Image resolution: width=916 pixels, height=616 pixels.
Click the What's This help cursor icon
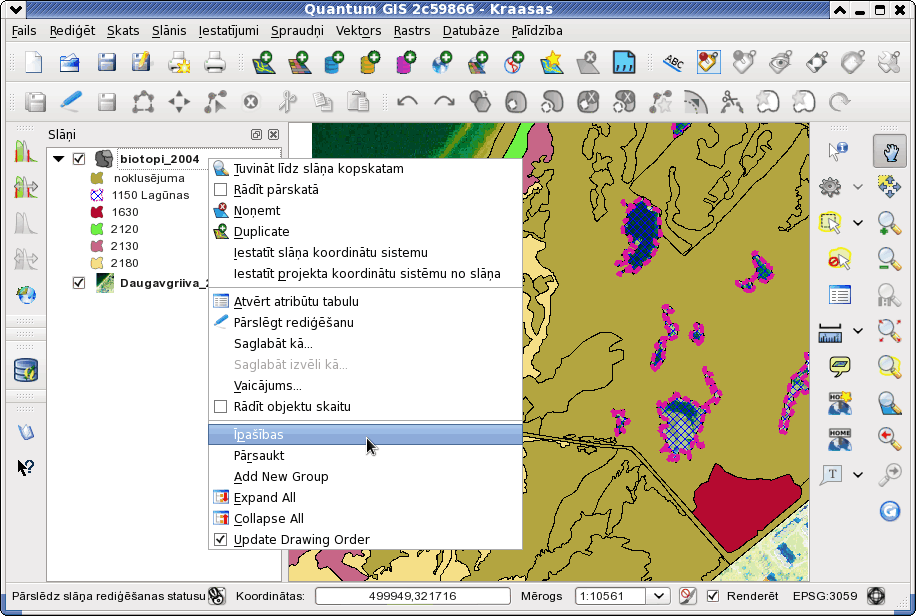[25, 467]
